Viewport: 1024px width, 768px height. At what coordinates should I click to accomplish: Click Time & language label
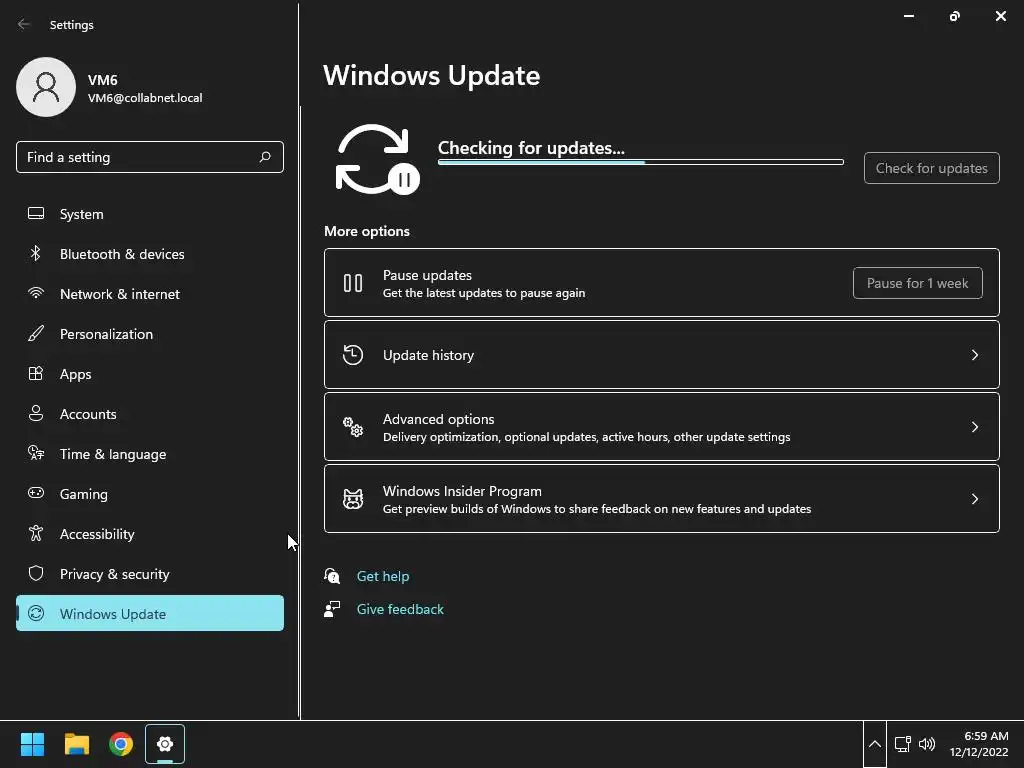pos(113,454)
